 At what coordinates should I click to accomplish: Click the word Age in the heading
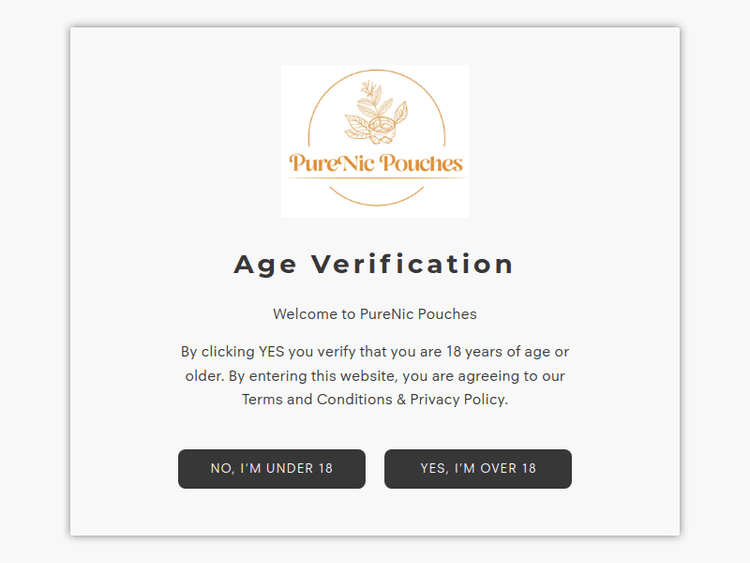(x=266, y=264)
